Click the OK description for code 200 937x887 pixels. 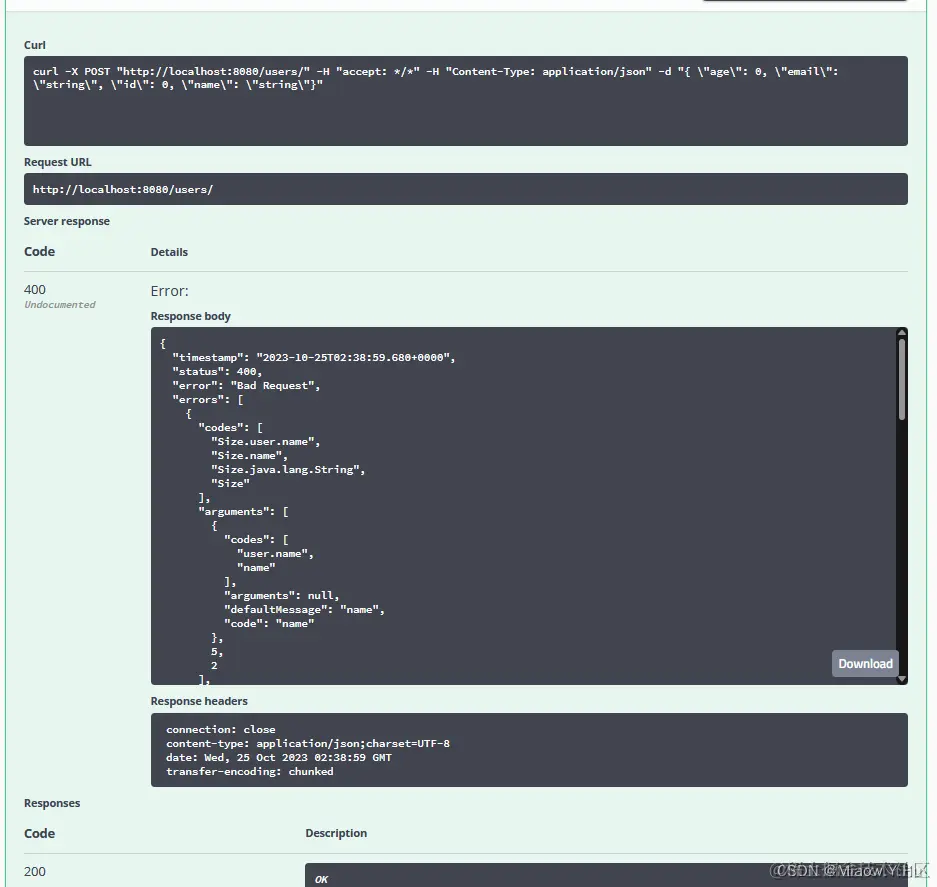321,879
